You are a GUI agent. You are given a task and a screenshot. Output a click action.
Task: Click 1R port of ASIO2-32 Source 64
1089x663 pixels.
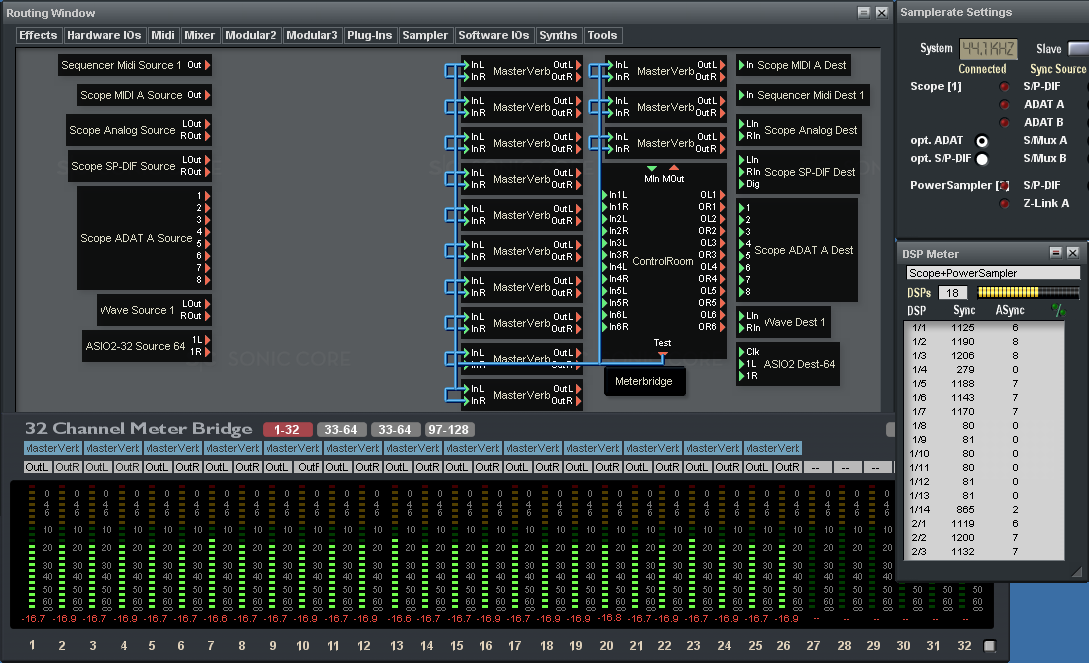tap(207, 352)
